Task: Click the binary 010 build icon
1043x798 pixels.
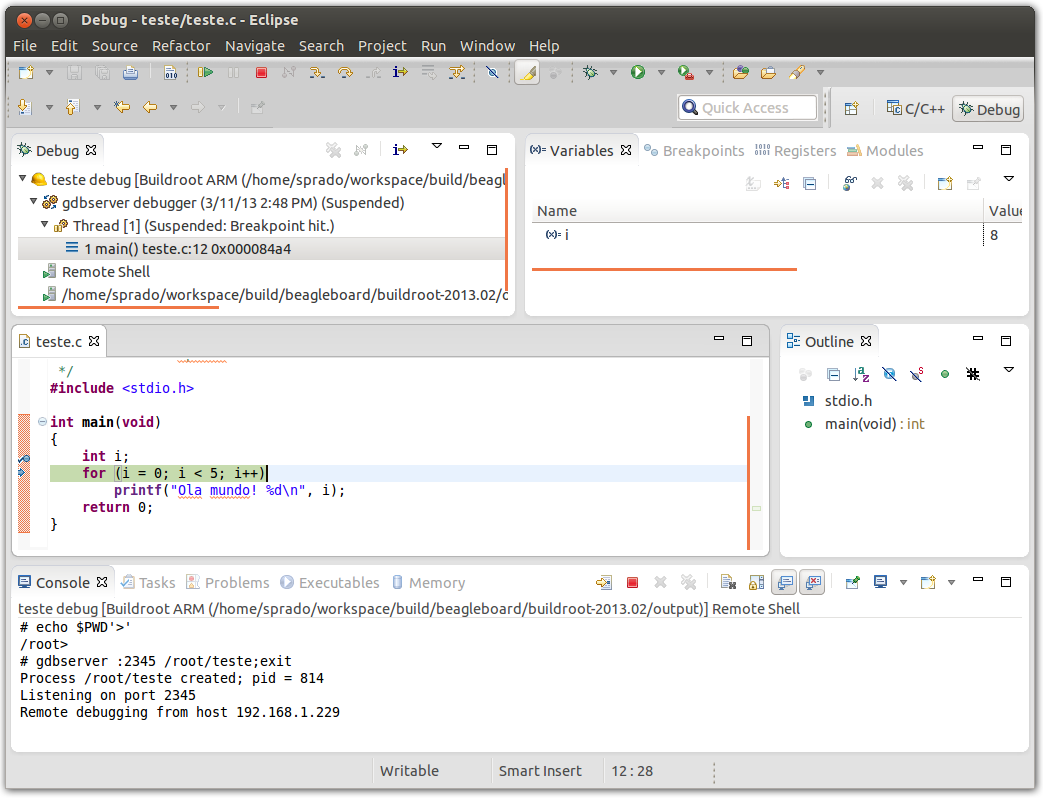Action: point(170,72)
